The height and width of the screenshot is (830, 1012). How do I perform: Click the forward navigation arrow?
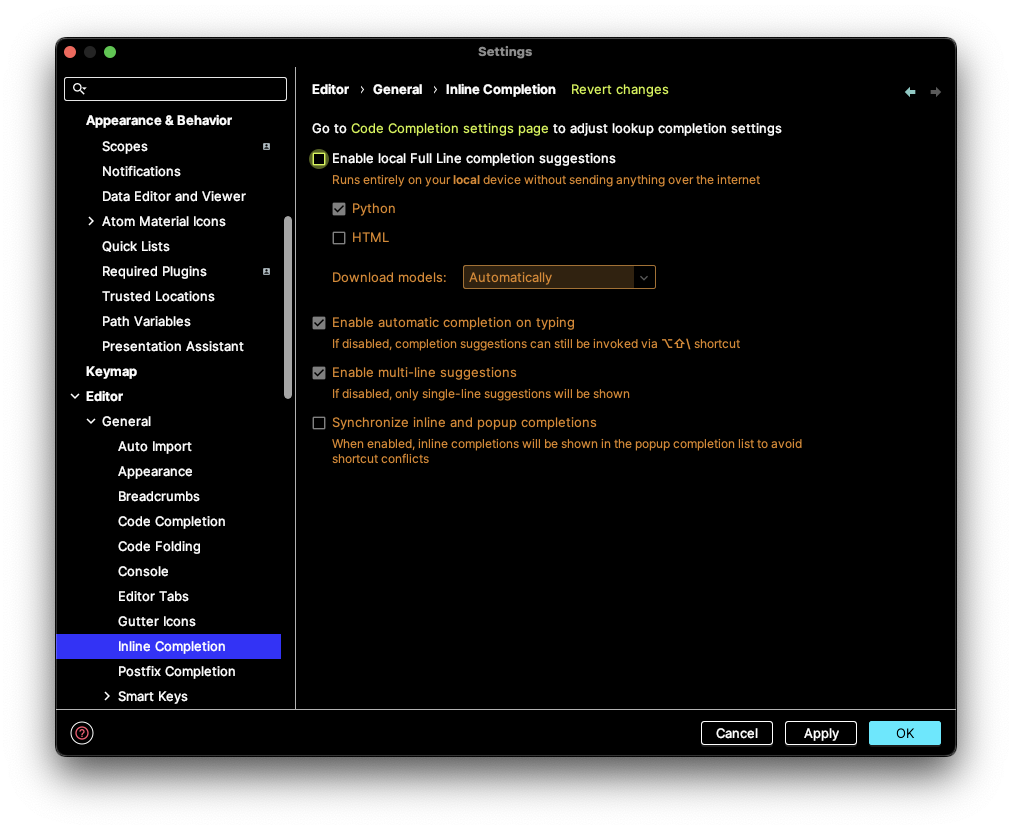pyautogui.click(x=936, y=92)
